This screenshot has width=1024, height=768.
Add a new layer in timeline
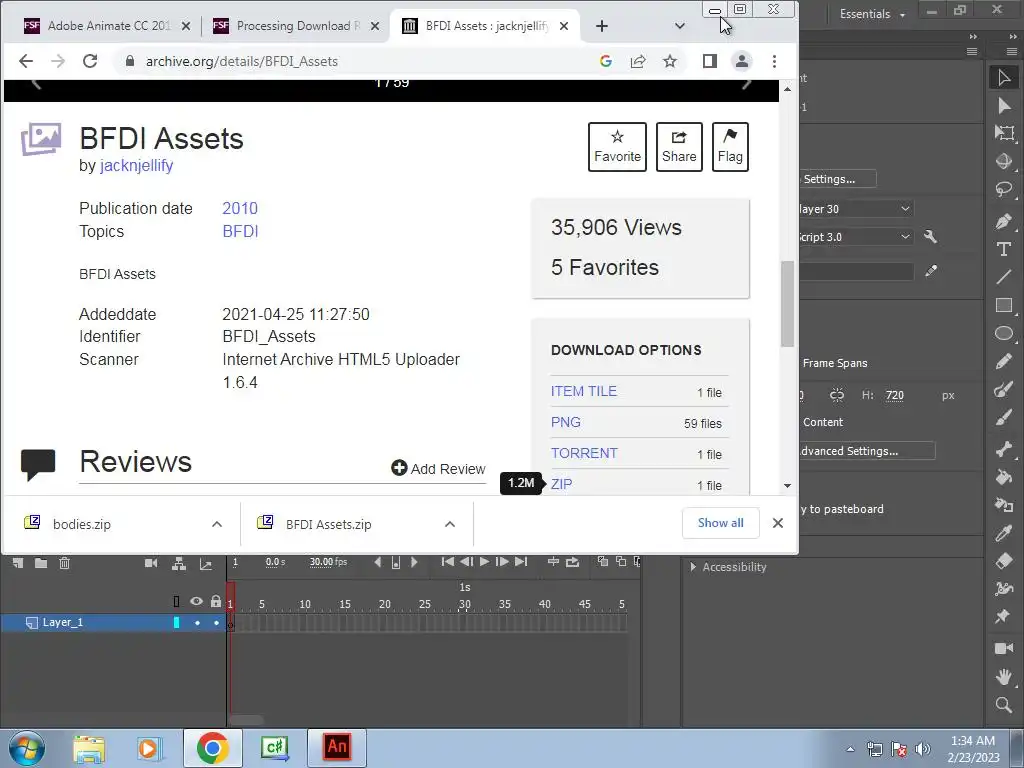[x=18, y=563]
